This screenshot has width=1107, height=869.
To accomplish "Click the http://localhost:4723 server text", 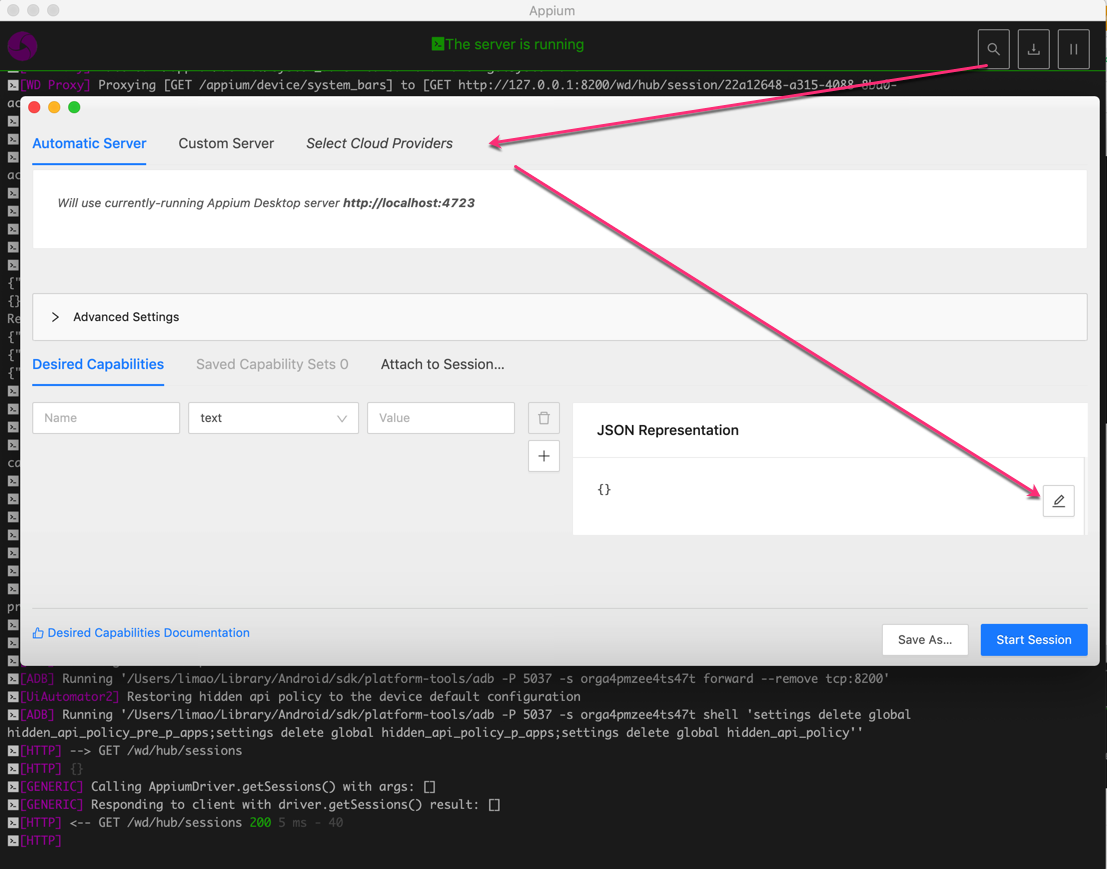I will coord(409,203).
